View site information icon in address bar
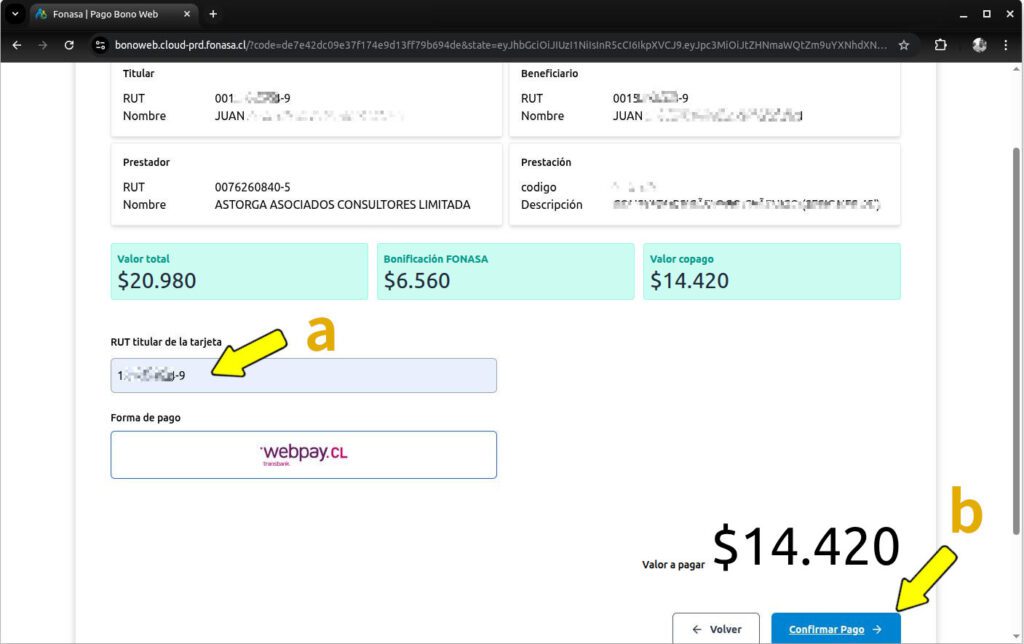The image size is (1024, 644). click(x=100, y=45)
